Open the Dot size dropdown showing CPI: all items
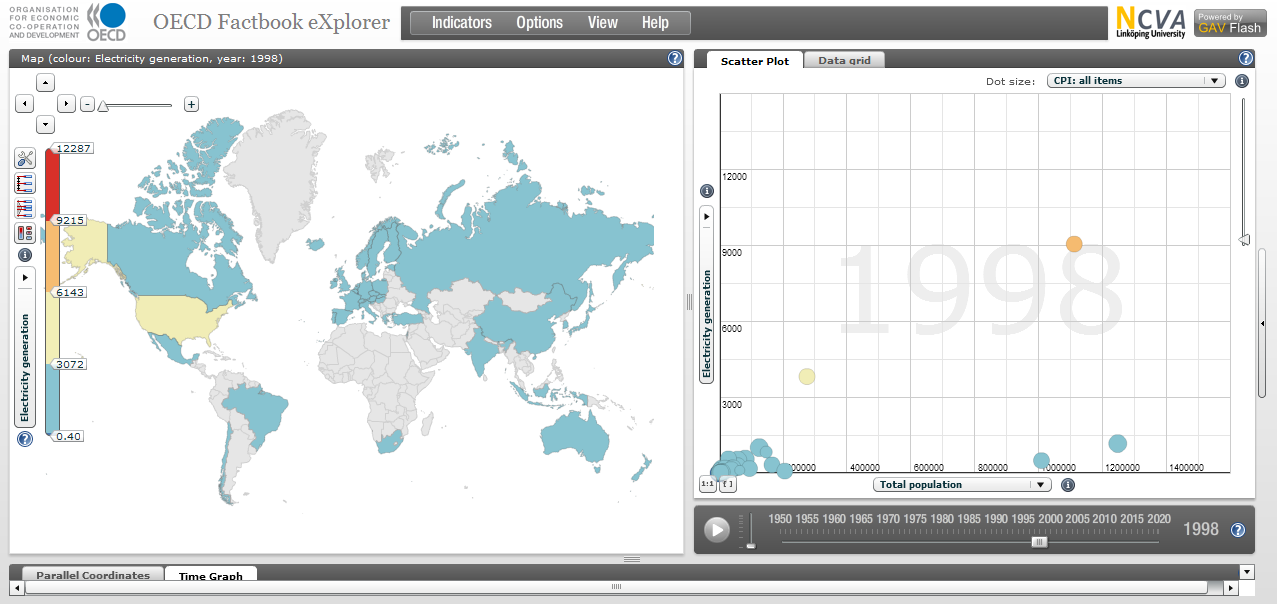 point(1136,81)
